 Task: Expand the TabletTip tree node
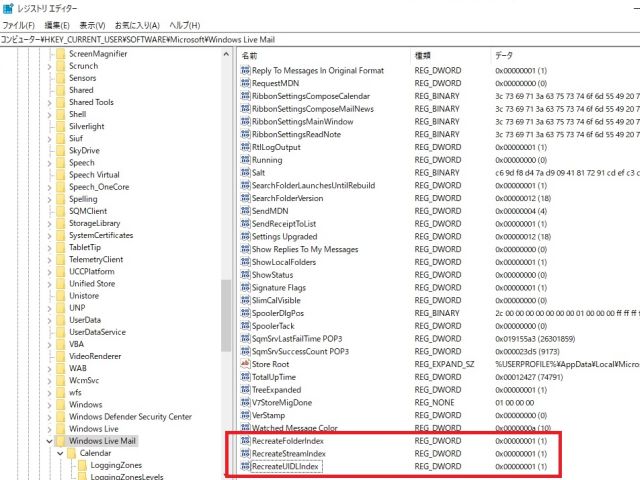point(50,248)
